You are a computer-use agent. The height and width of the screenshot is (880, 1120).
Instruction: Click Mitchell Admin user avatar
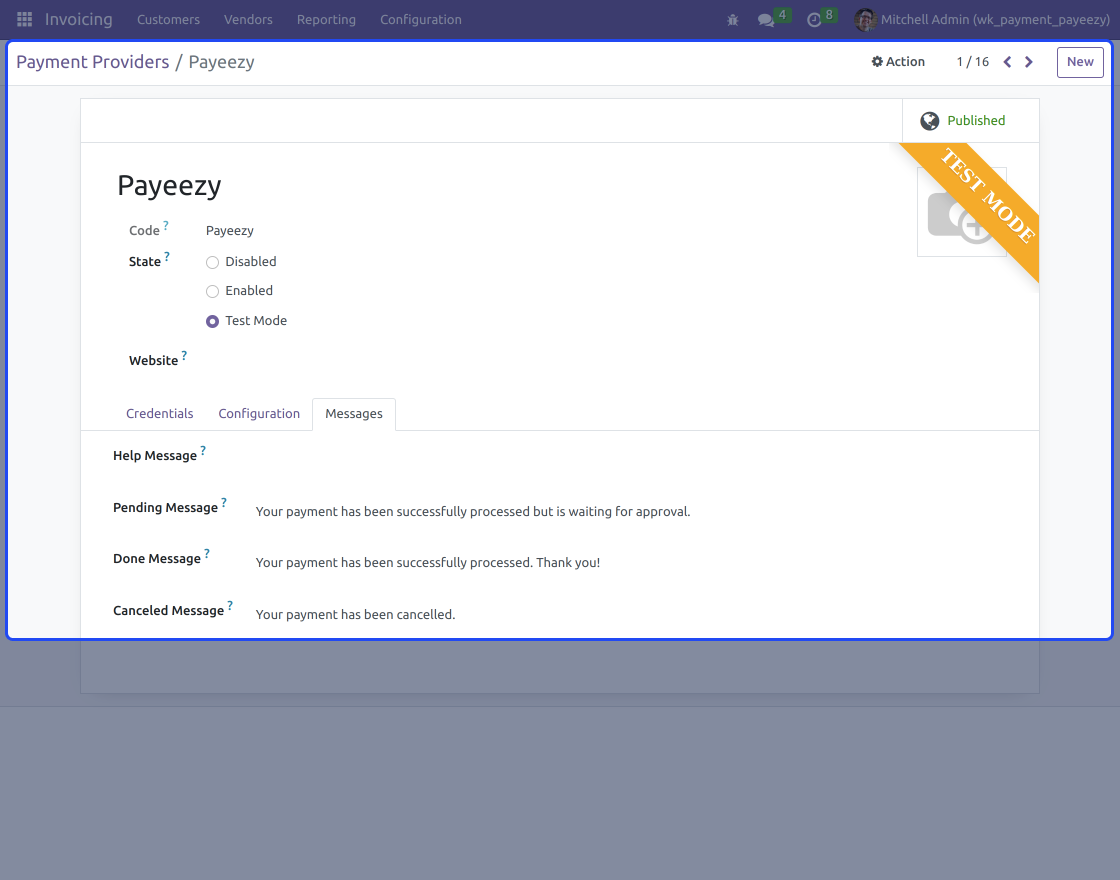[865, 19]
